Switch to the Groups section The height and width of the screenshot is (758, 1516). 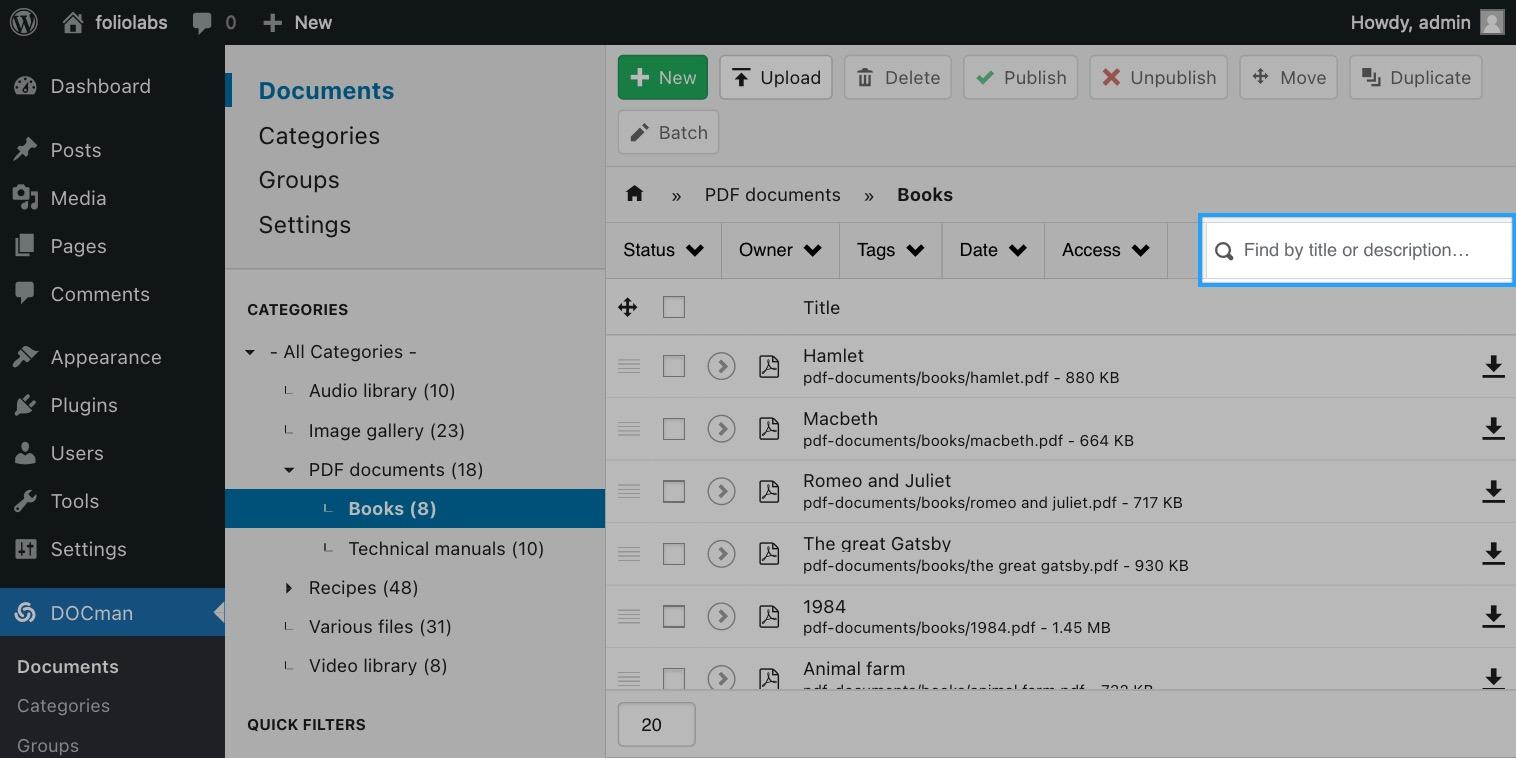299,180
